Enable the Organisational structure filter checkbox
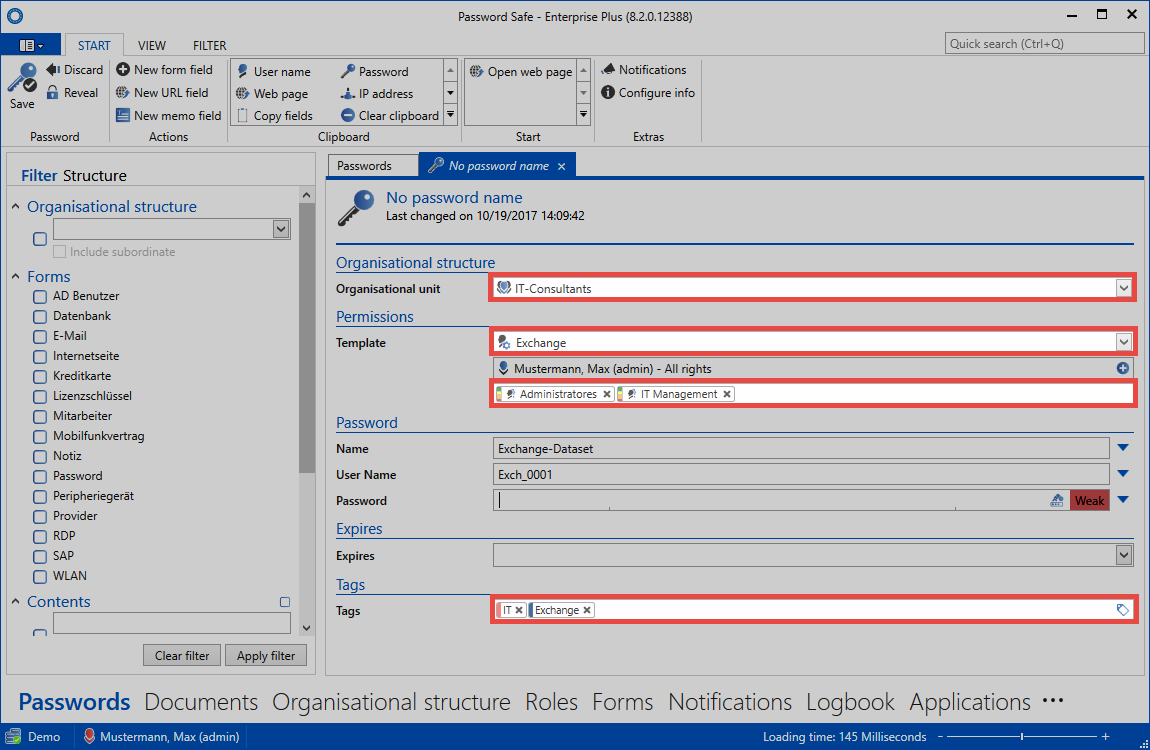The image size is (1150, 750). coord(40,238)
